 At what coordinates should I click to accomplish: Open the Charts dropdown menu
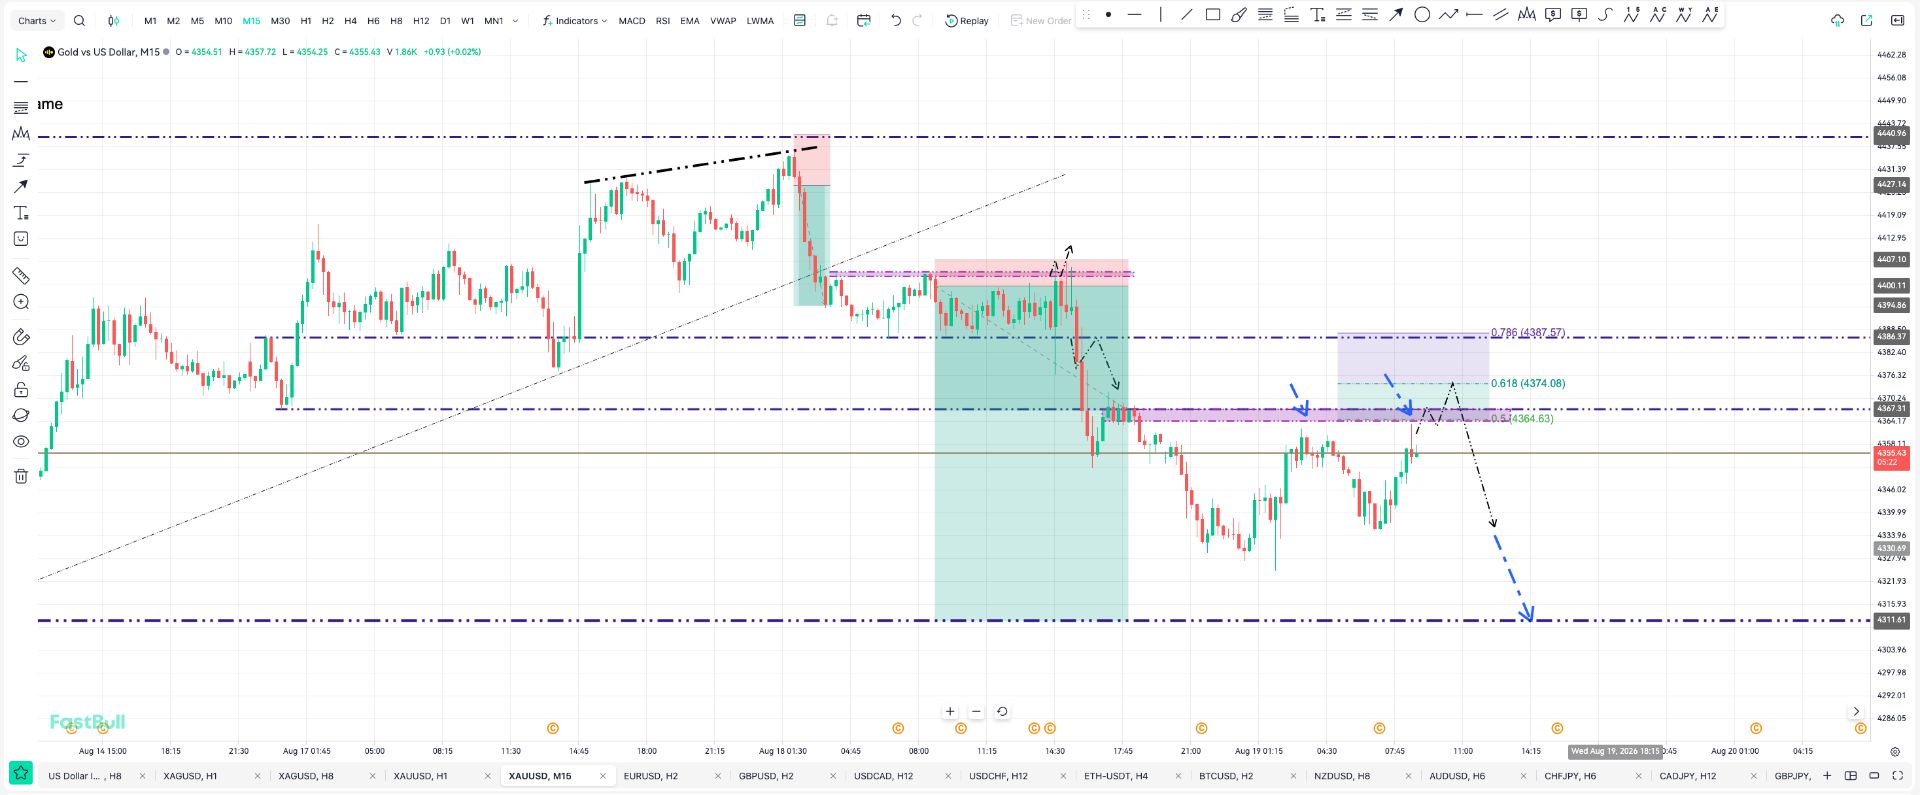[x=37, y=20]
